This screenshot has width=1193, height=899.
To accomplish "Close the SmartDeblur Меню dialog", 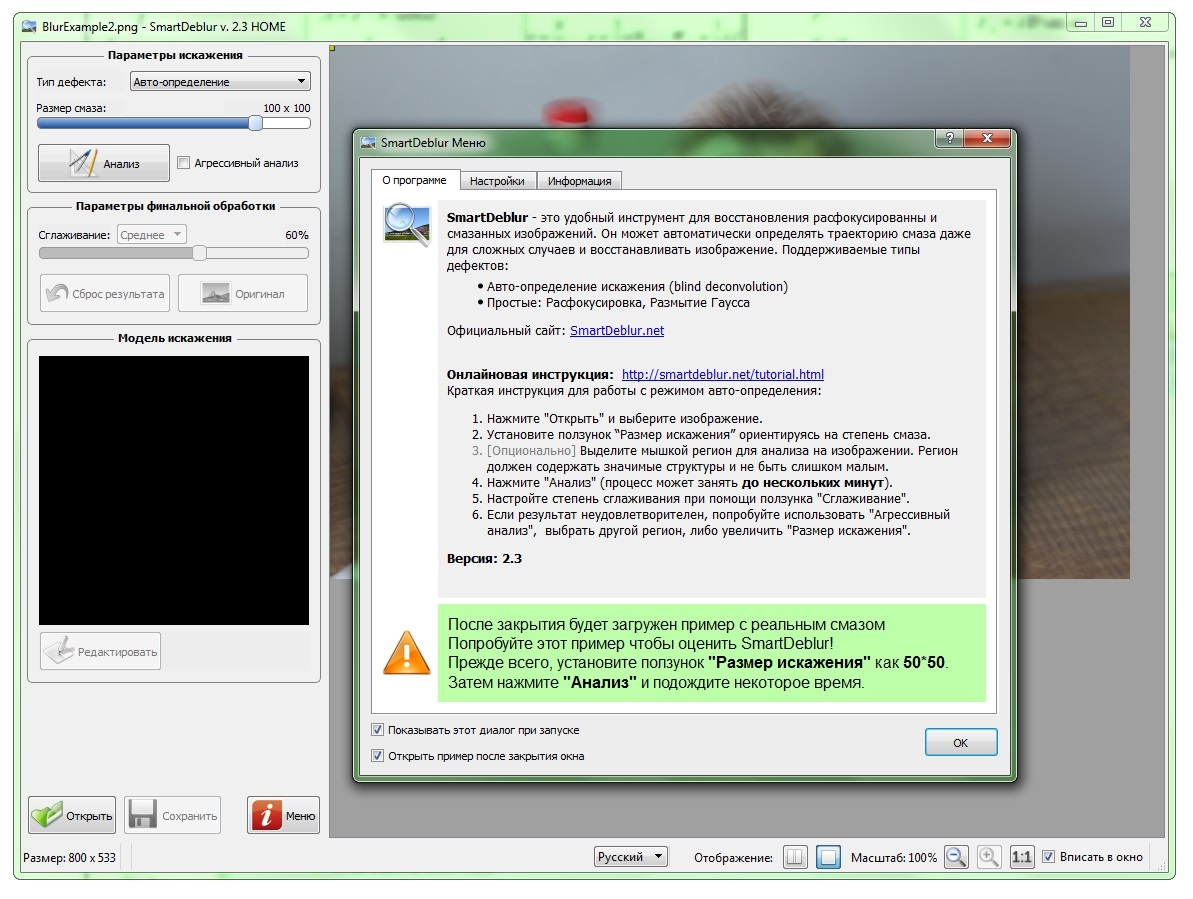I will tap(987, 138).
